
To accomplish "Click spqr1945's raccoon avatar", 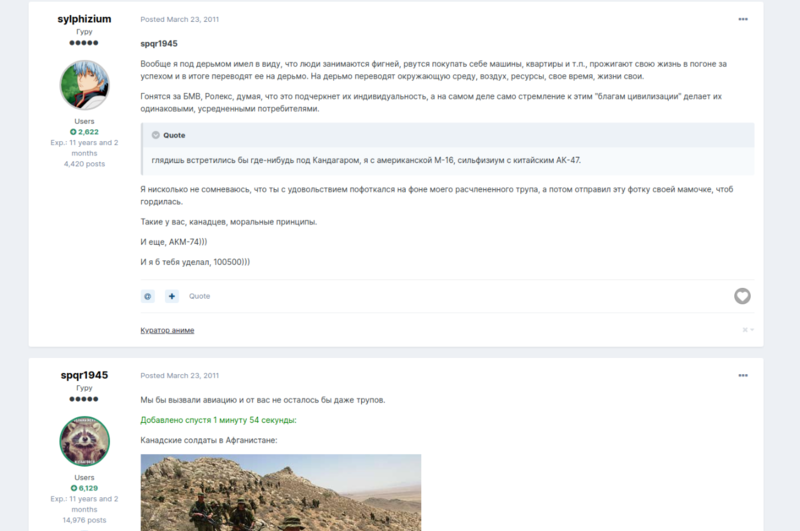I will pos(84,441).
